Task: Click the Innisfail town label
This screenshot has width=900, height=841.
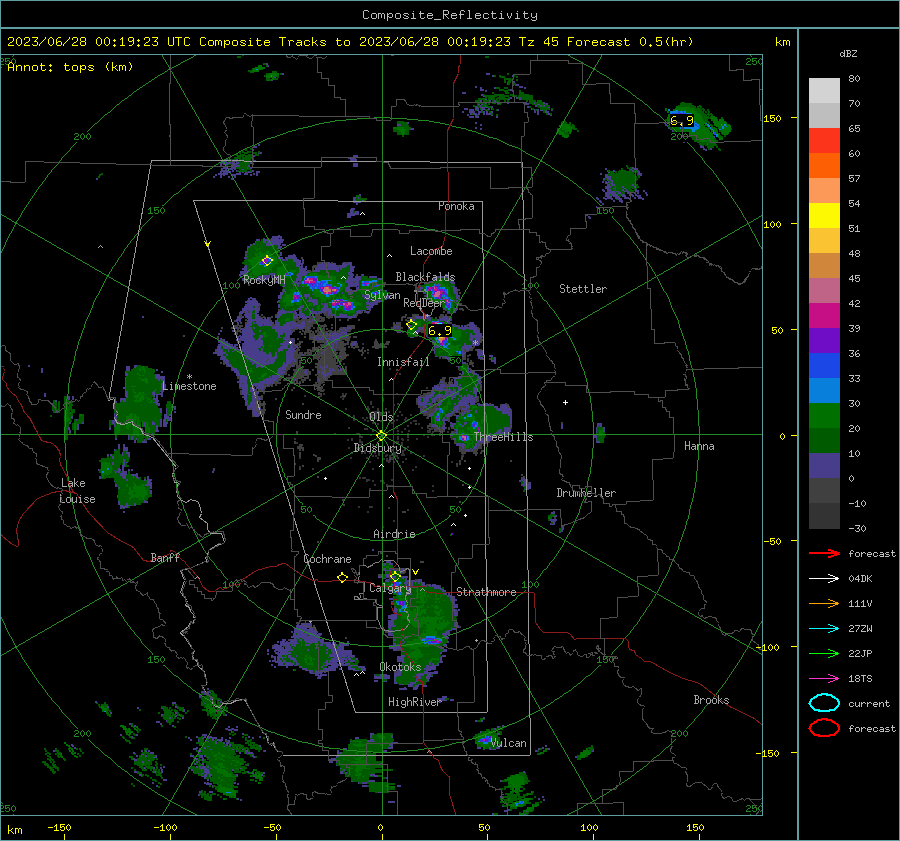Action: pos(403,362)
